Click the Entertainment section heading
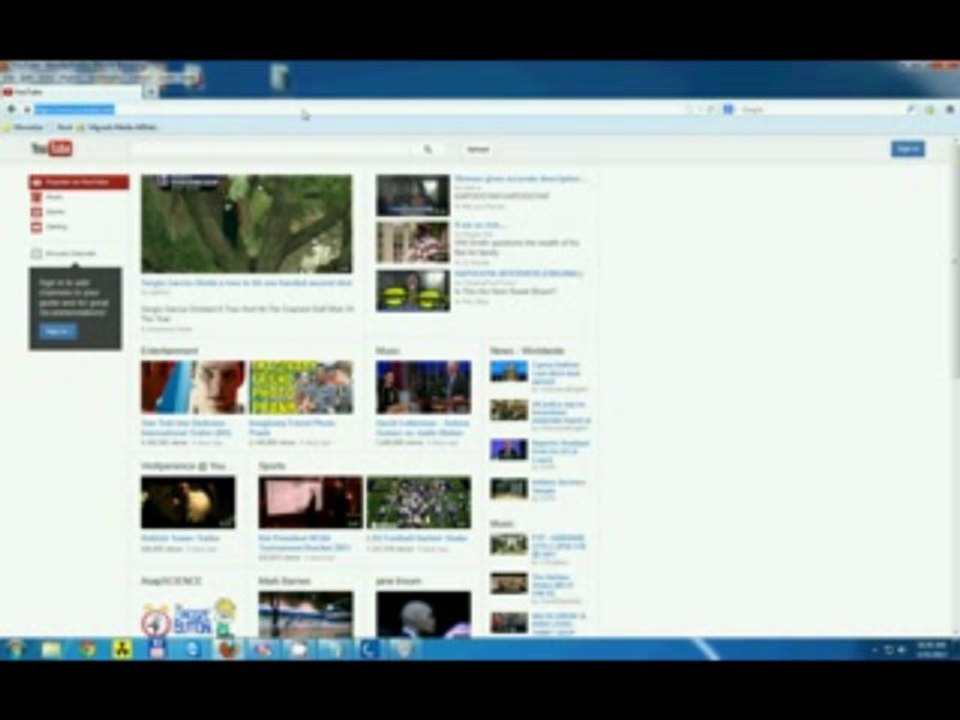Image resolution: width=960 pixels, height=720 pixels. 170,351
